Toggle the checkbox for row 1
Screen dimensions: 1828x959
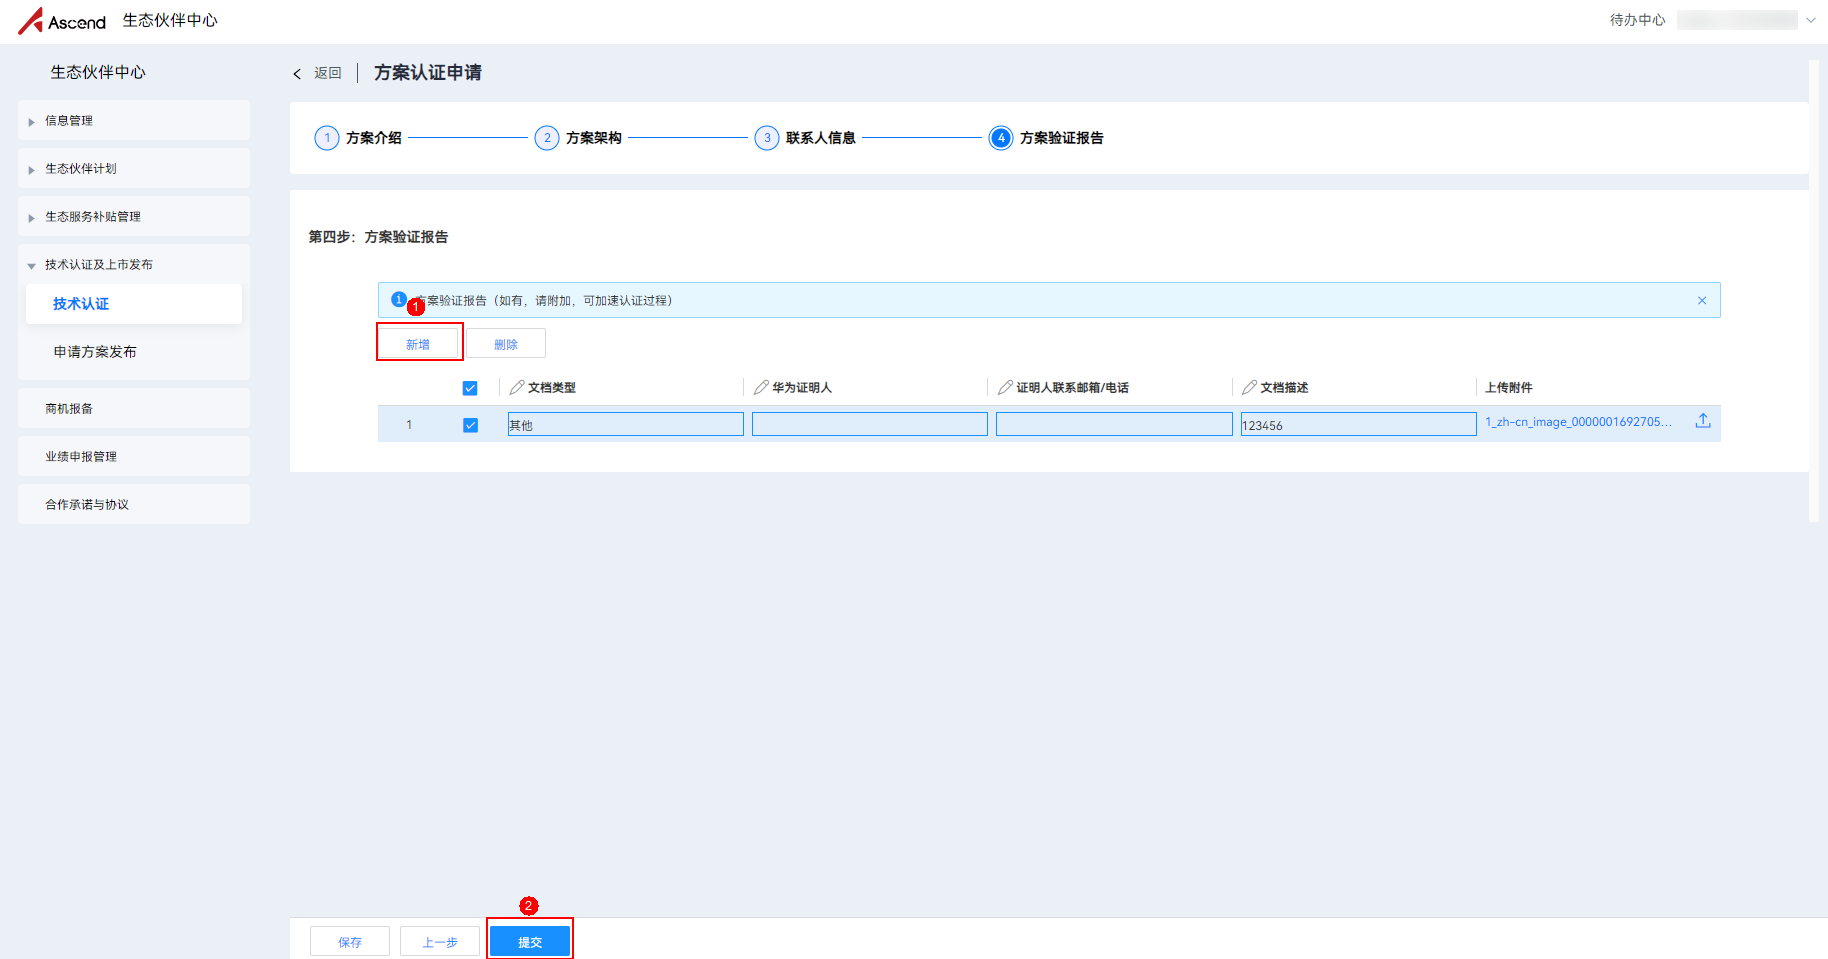[470, 425]
